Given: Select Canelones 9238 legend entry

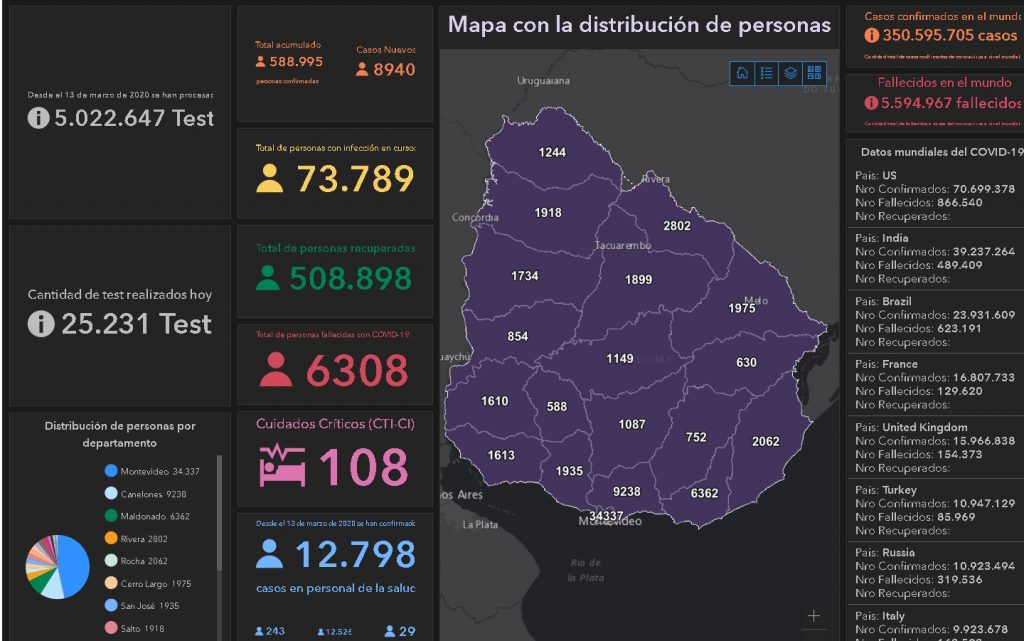Looking at the screenshot, I should 146,493.
